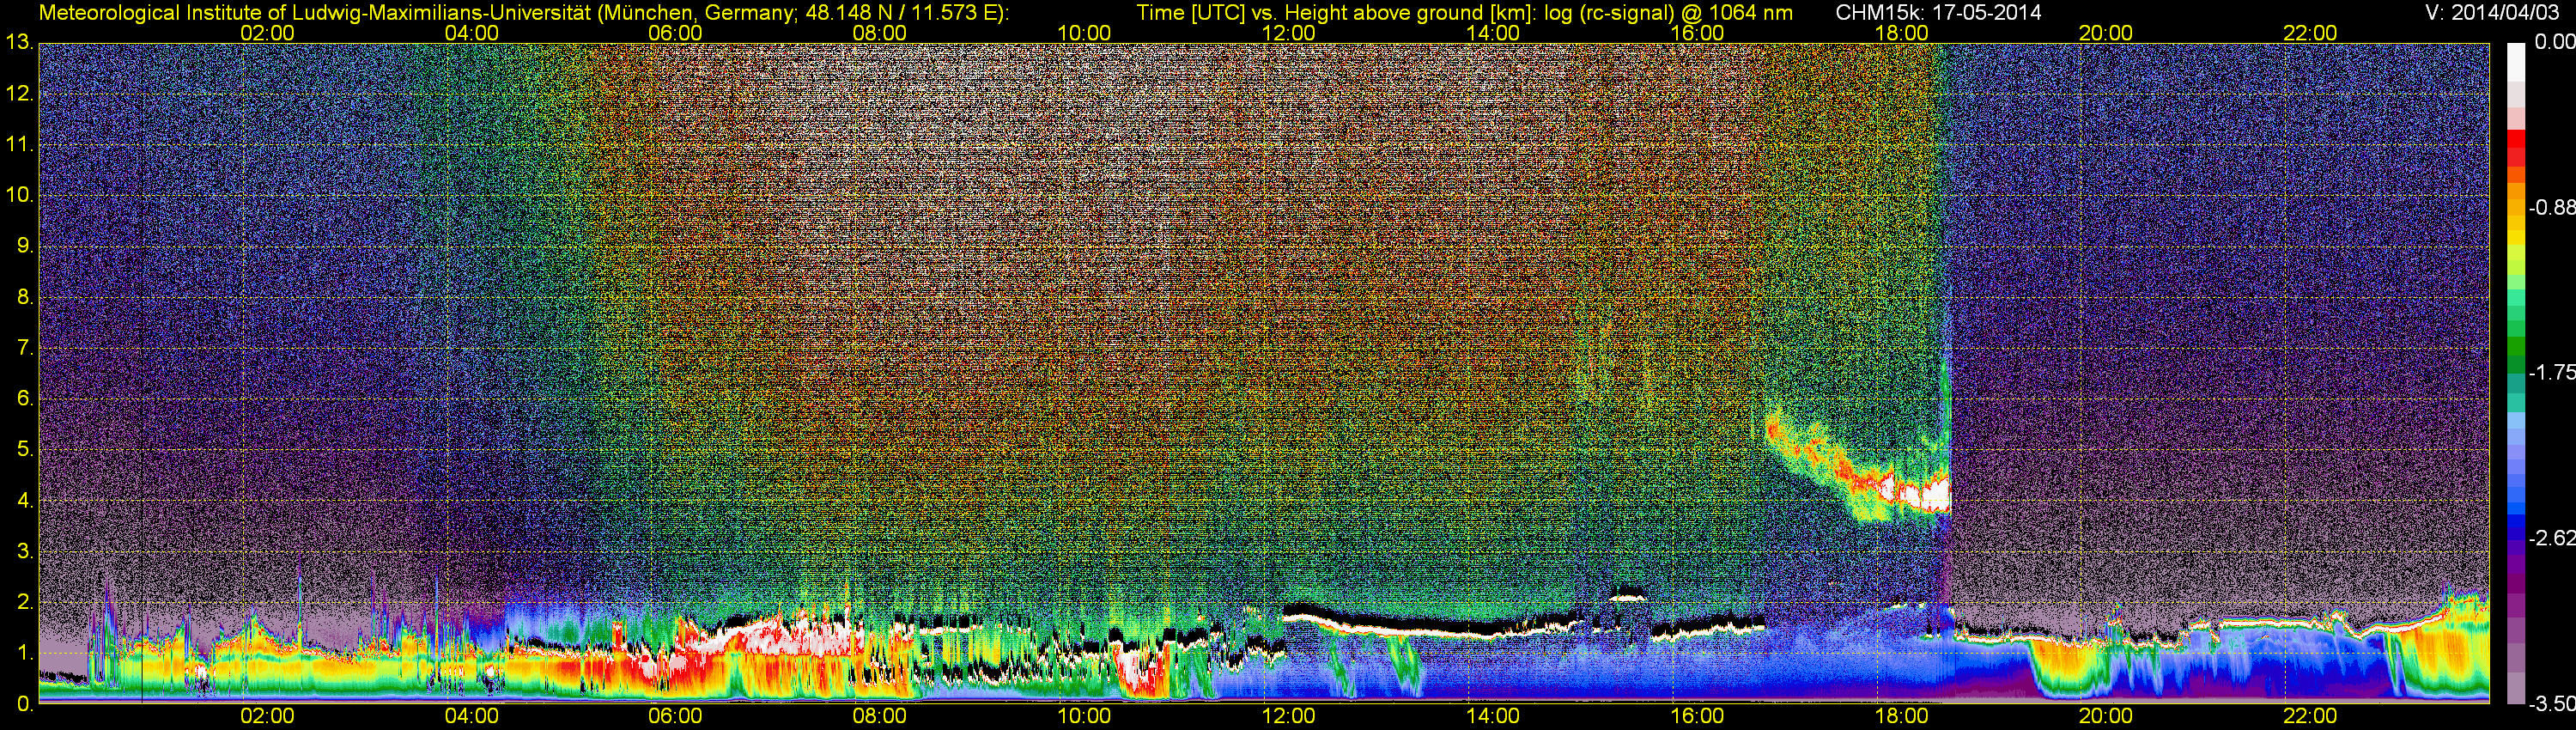The image size is (2576, 730).
Task: Click the 14:00 label on the top time axis
Action: 1493,32
